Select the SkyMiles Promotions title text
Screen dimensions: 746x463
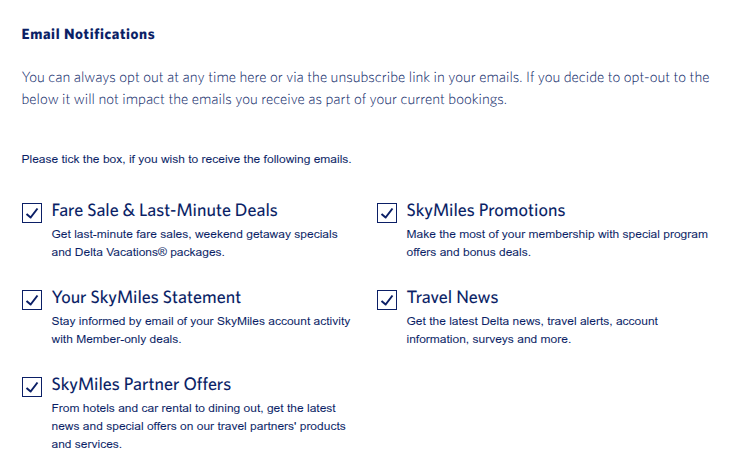[486, 210]
